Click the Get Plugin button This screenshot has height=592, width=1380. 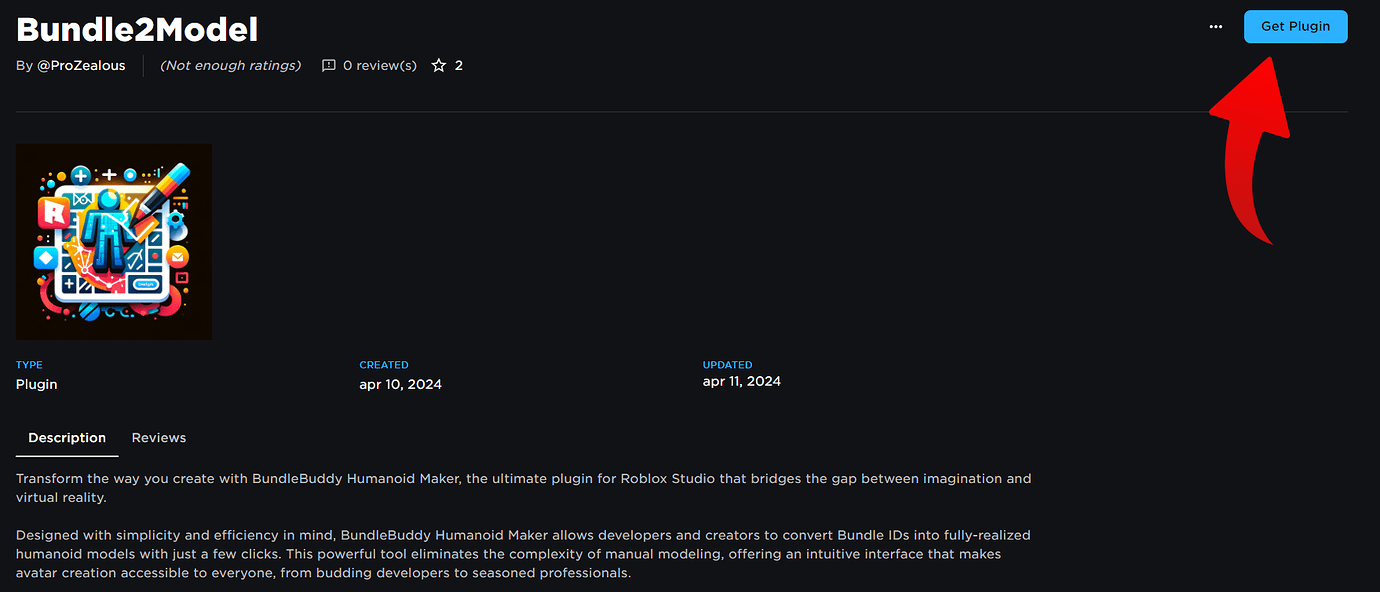1295,26
